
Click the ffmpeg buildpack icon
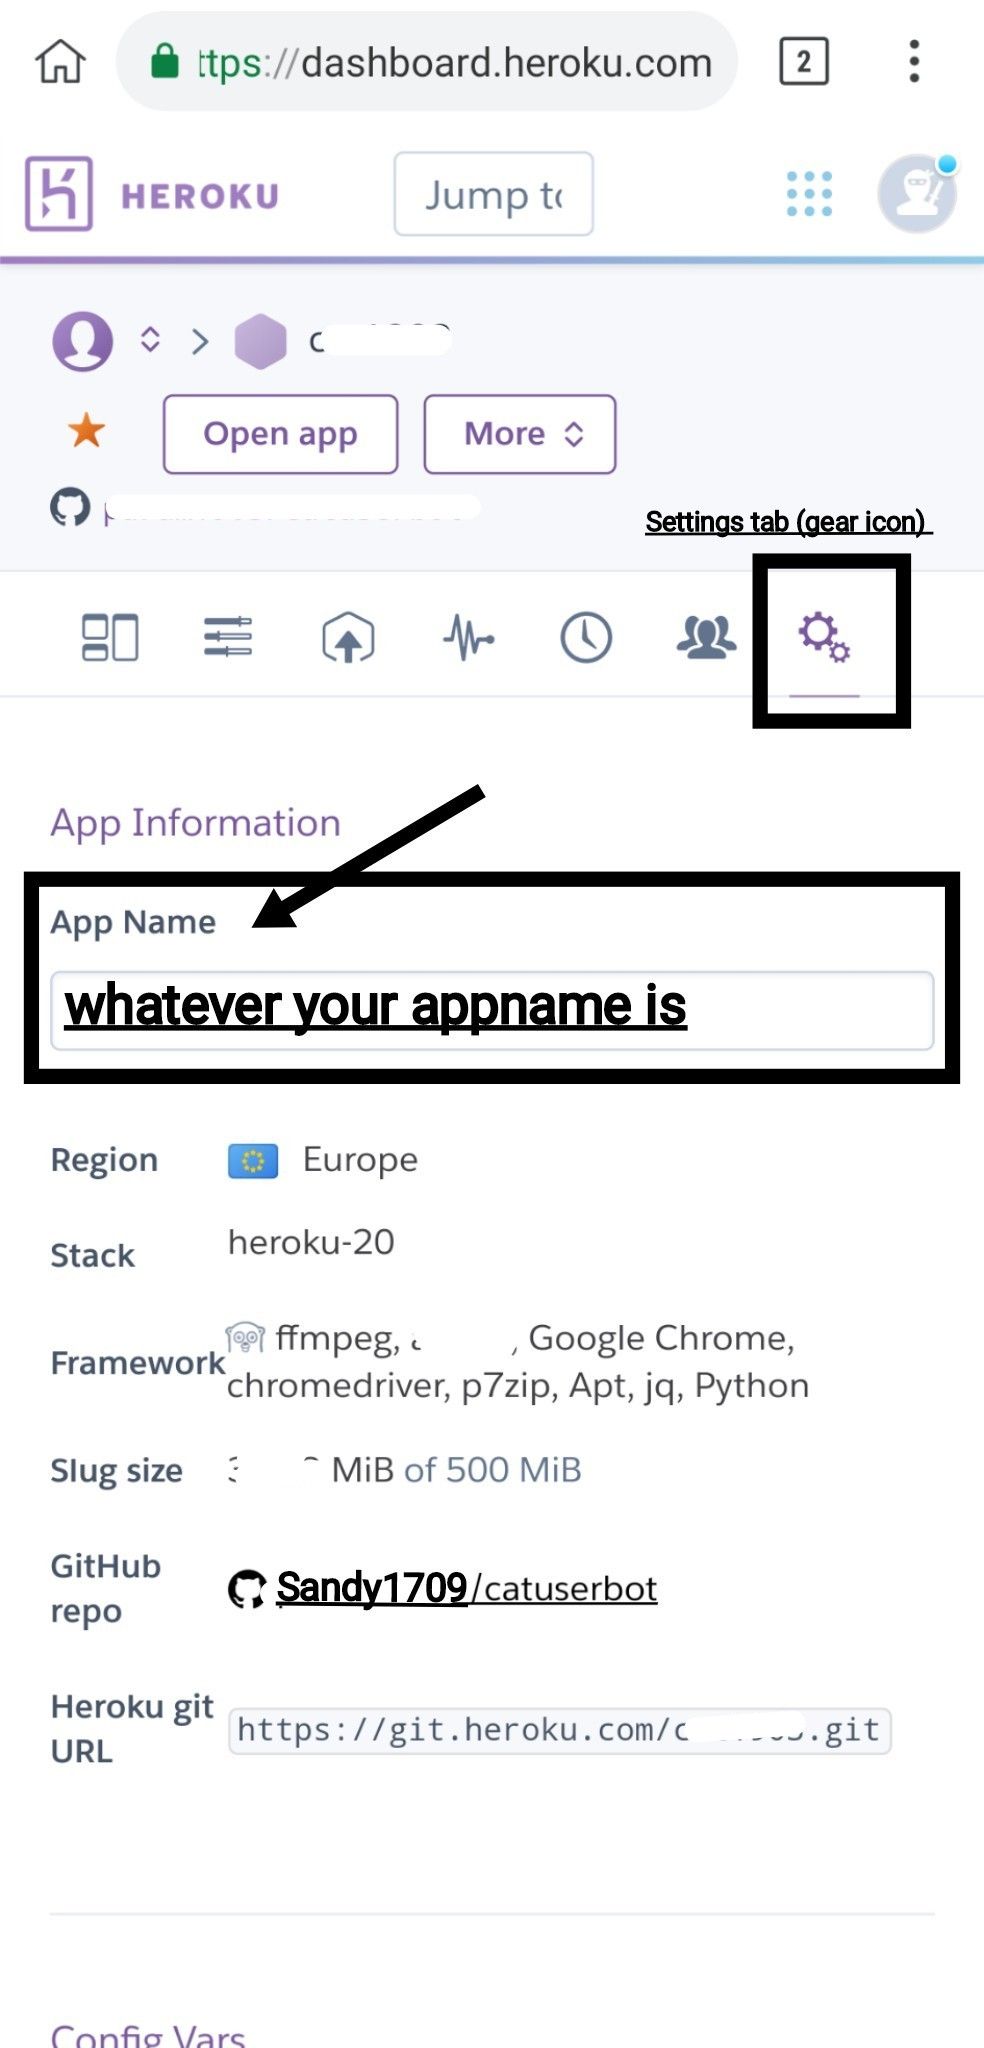[x=245, y=1338]
